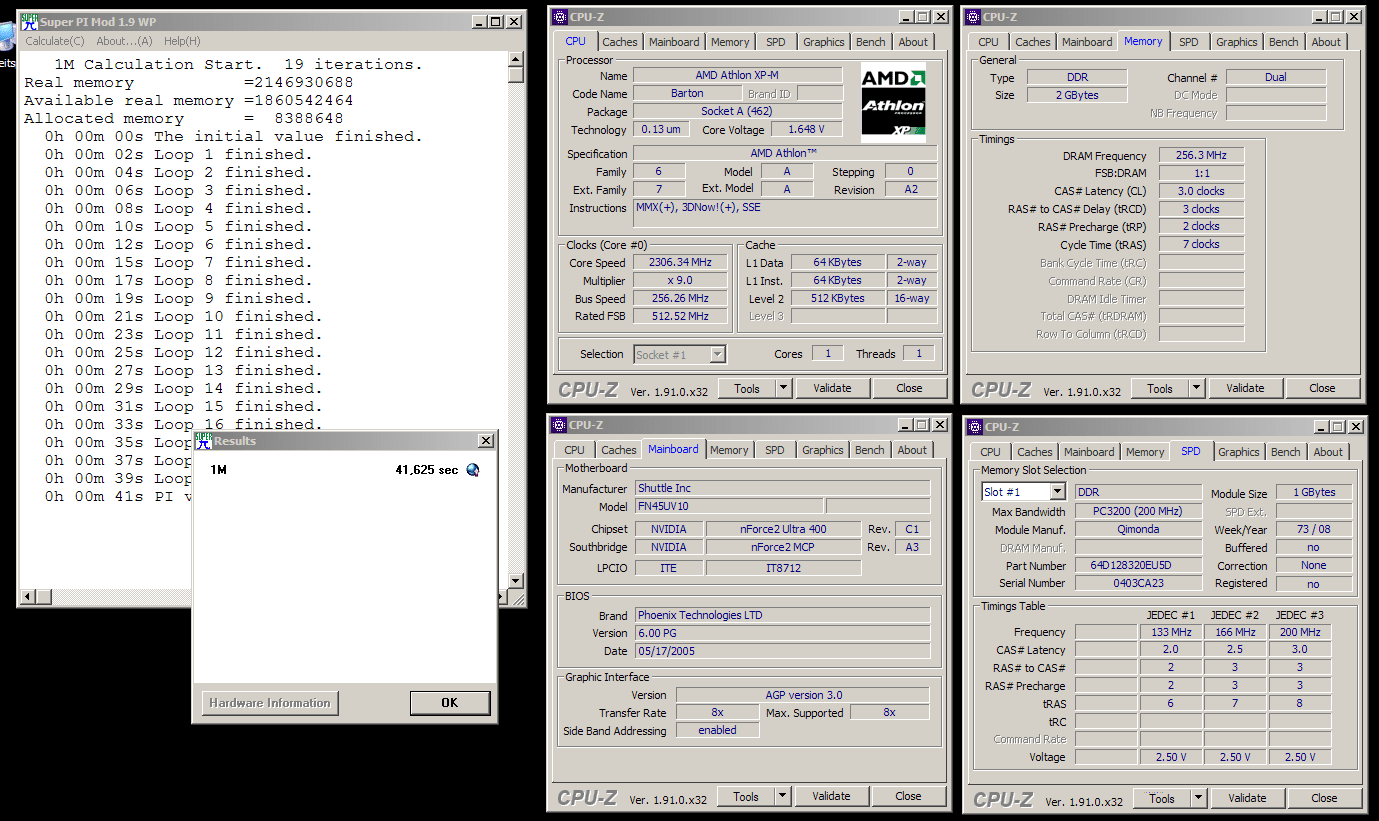Select CPU tab in CPU-Z Memory timings window

click(988, 42)
